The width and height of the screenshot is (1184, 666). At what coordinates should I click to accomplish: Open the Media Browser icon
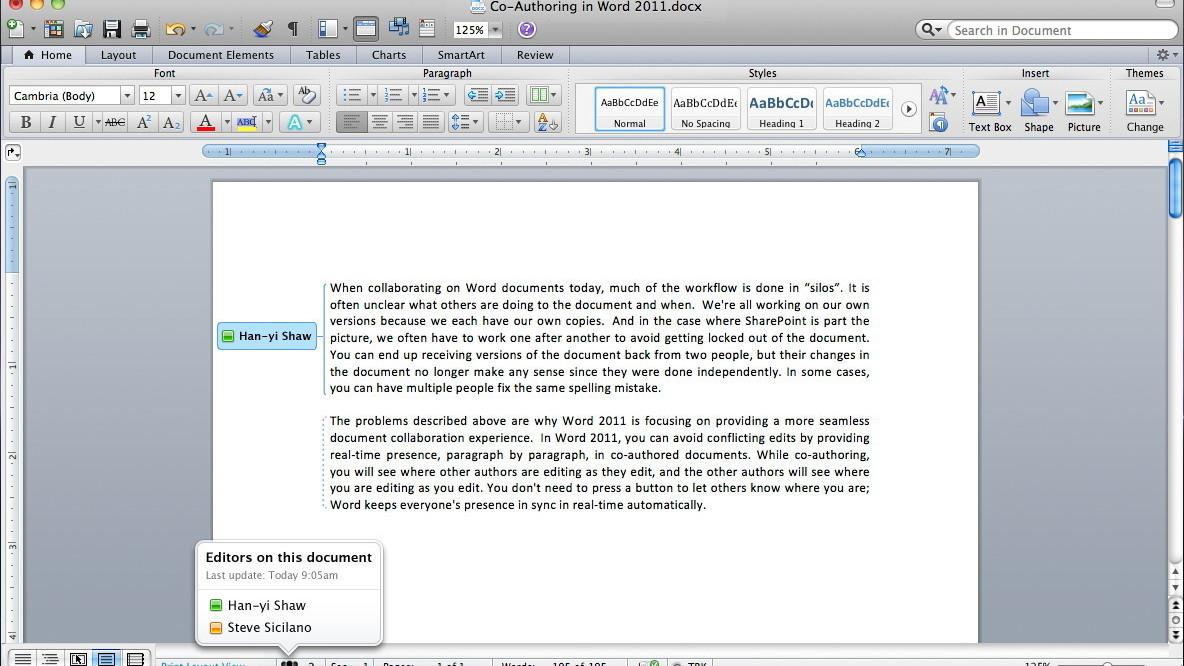point(399,29)
